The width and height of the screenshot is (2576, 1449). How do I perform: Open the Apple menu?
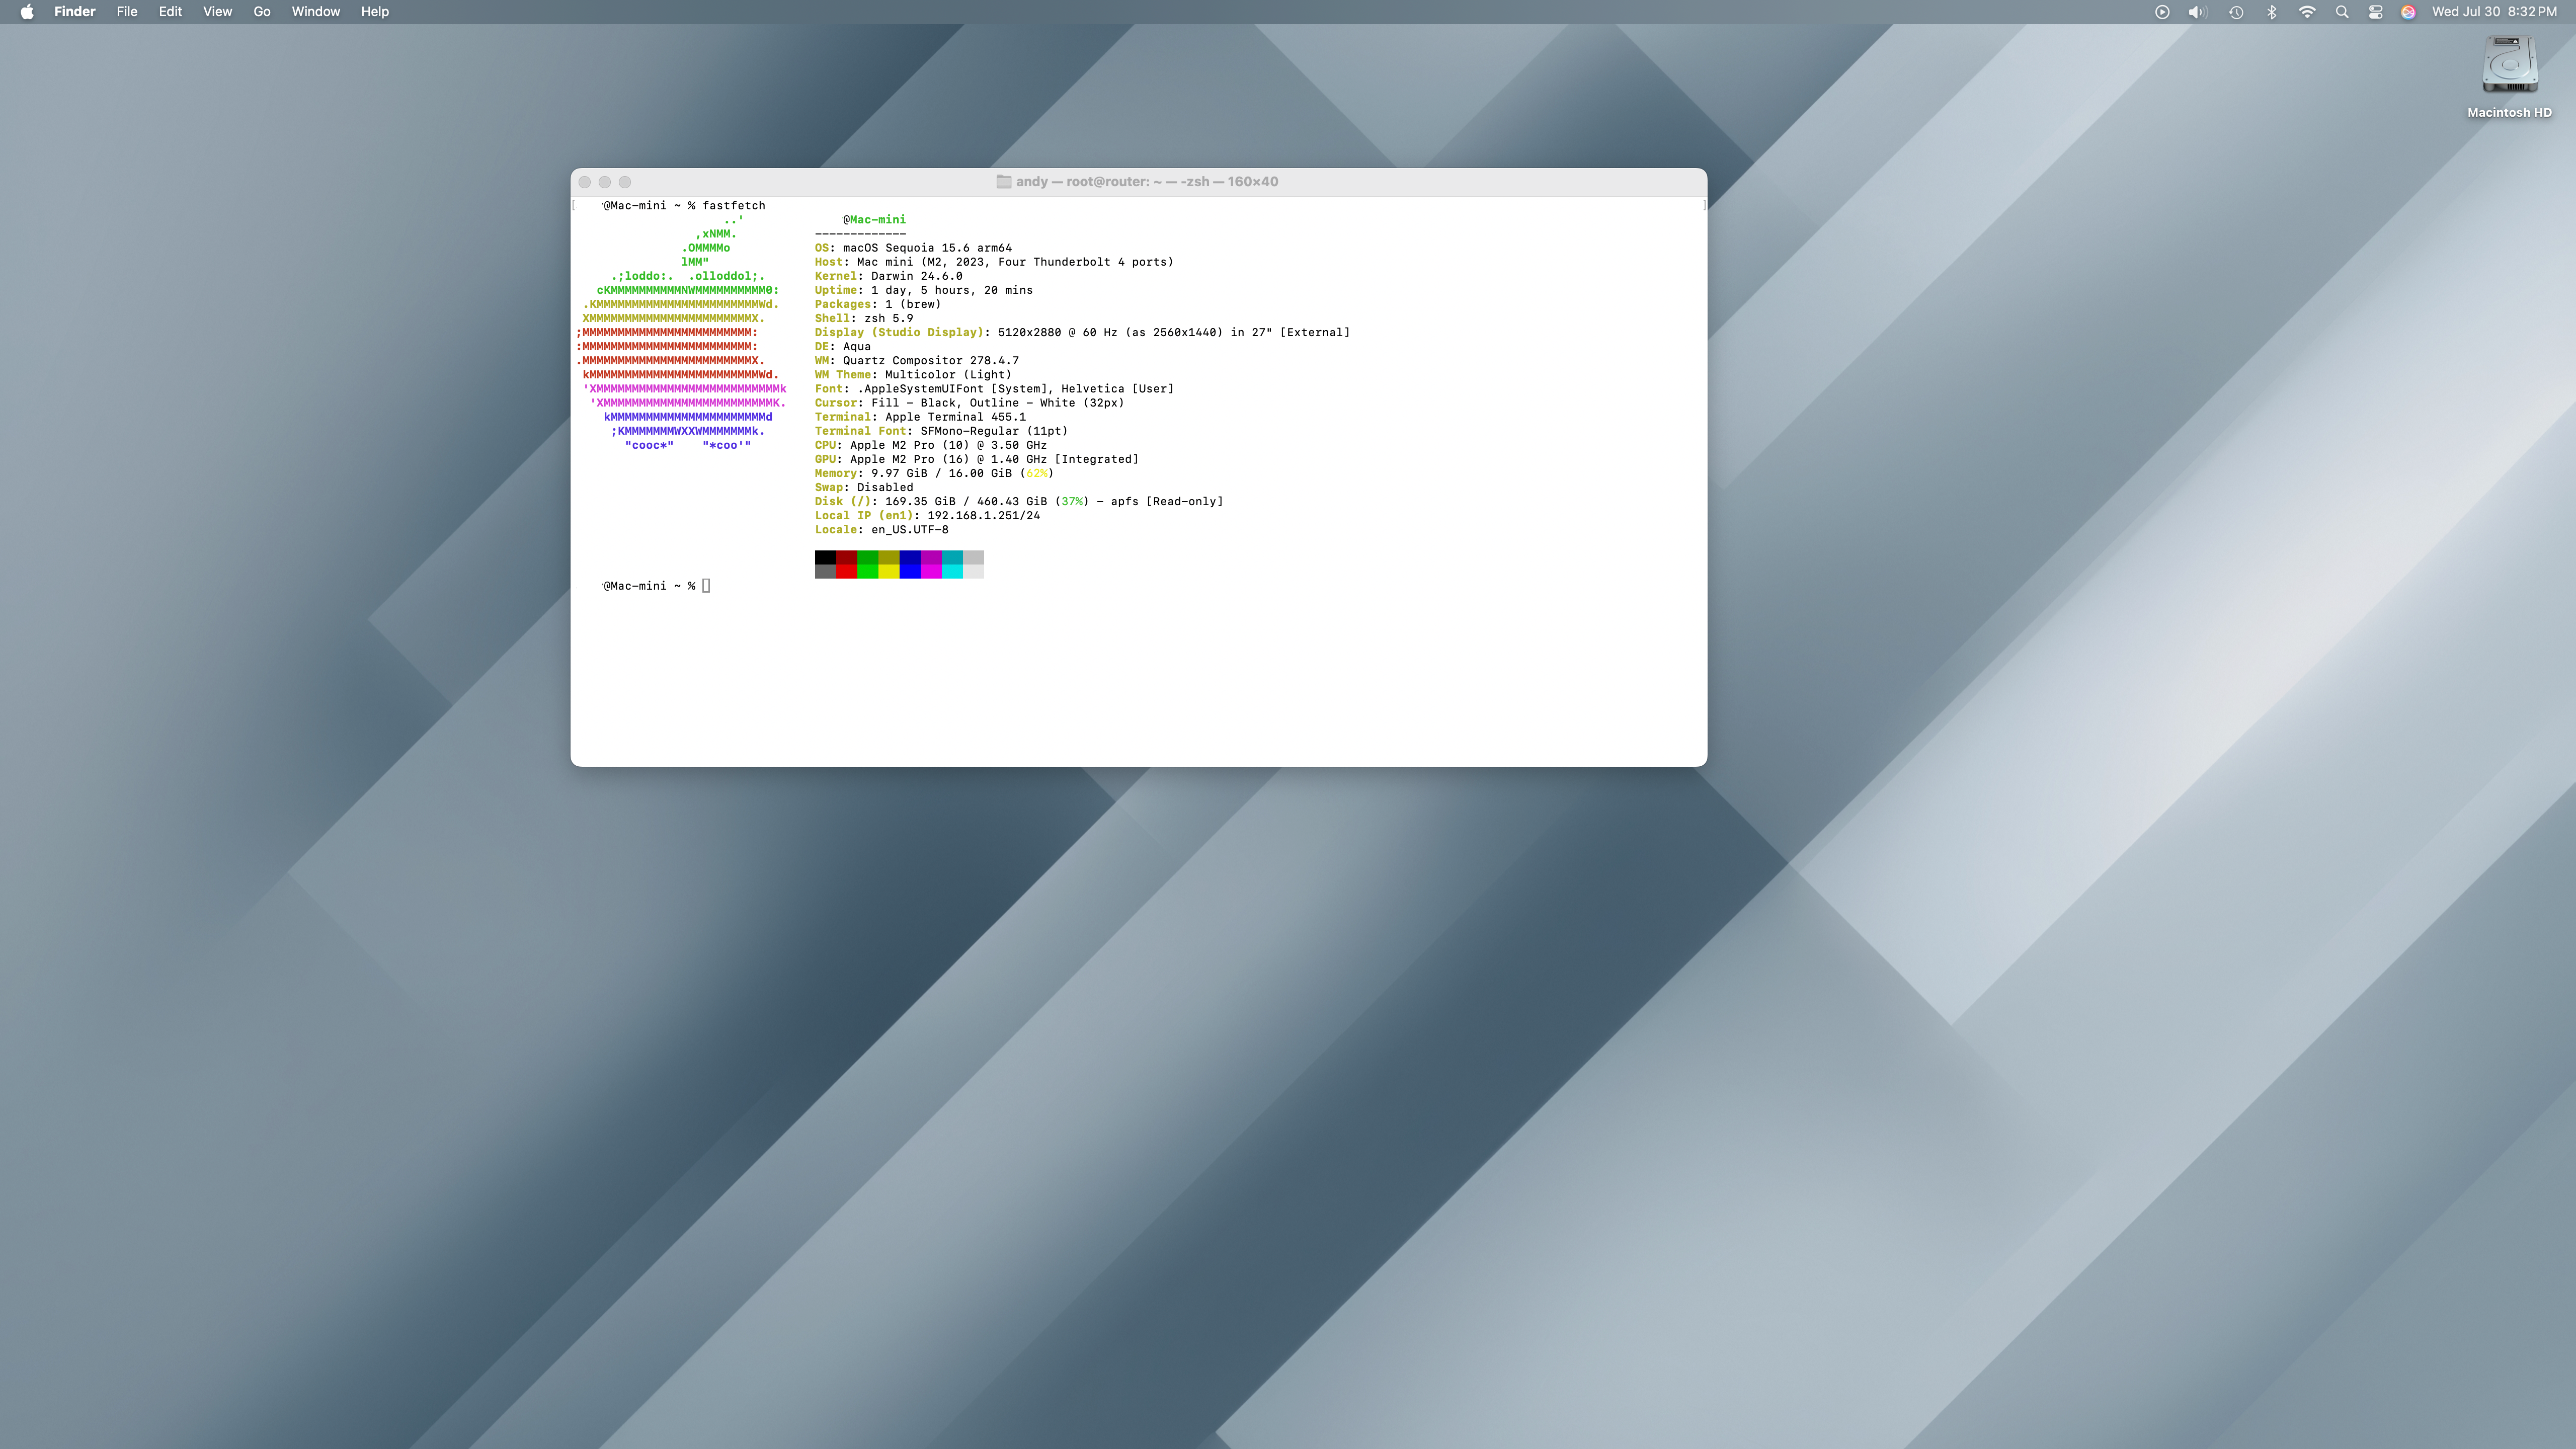27,12
